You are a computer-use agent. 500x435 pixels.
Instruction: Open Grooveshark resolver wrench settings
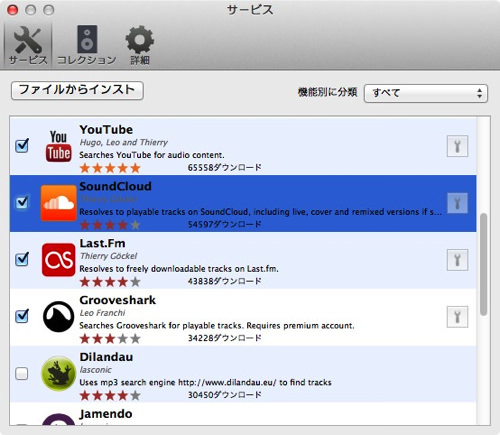[x=457, y=317]
